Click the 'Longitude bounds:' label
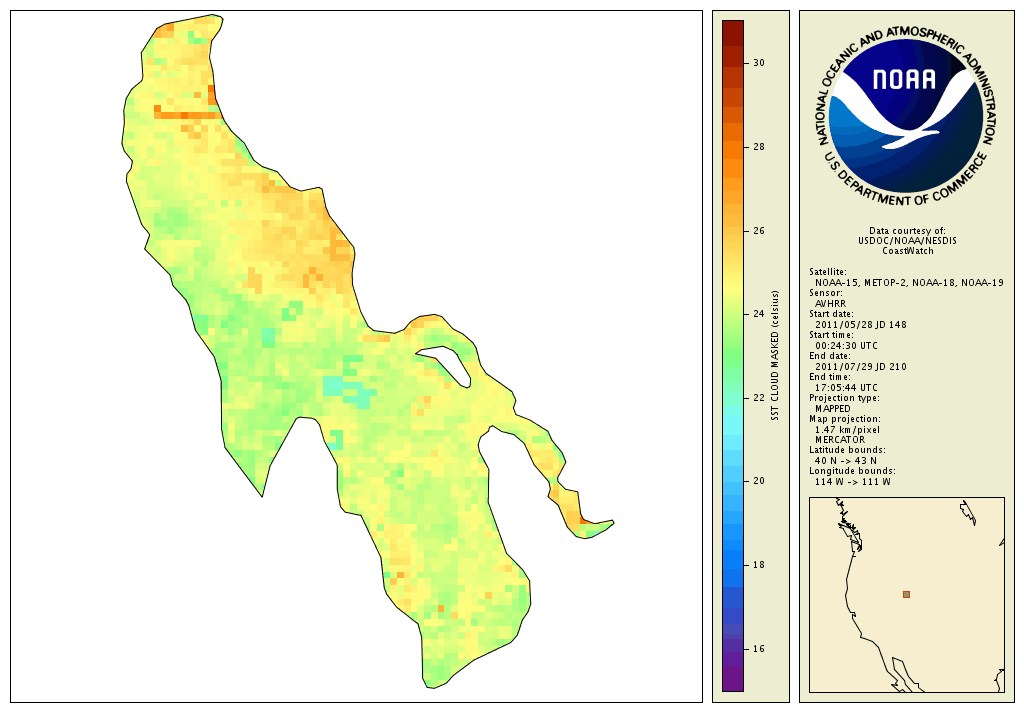Image resolution: width=1024 pixels, height=712 pixels. [852, 471]
